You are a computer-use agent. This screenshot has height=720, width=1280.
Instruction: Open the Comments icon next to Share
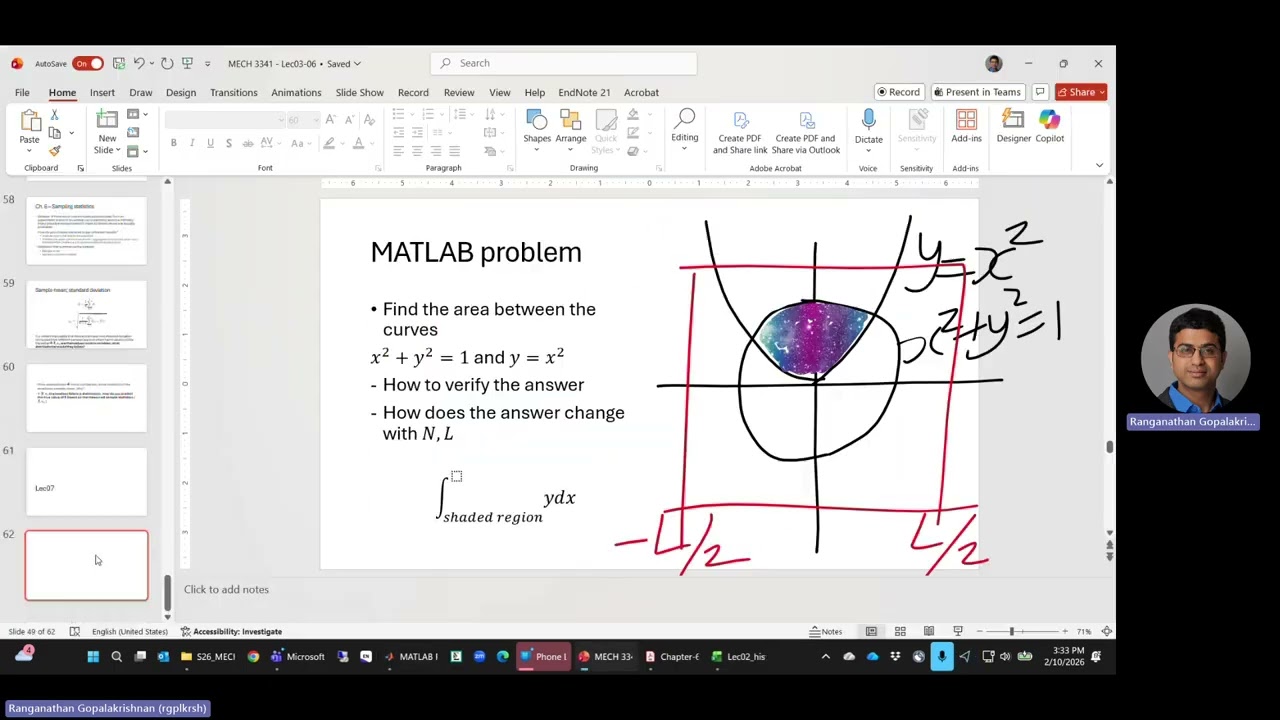point(1040,92)
